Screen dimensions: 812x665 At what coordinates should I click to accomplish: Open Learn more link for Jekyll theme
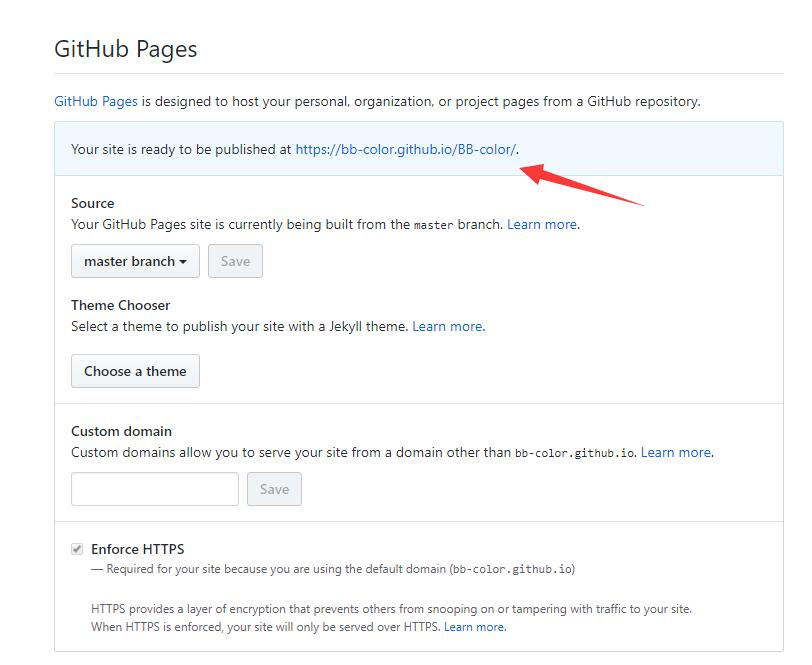pos(447,326)
